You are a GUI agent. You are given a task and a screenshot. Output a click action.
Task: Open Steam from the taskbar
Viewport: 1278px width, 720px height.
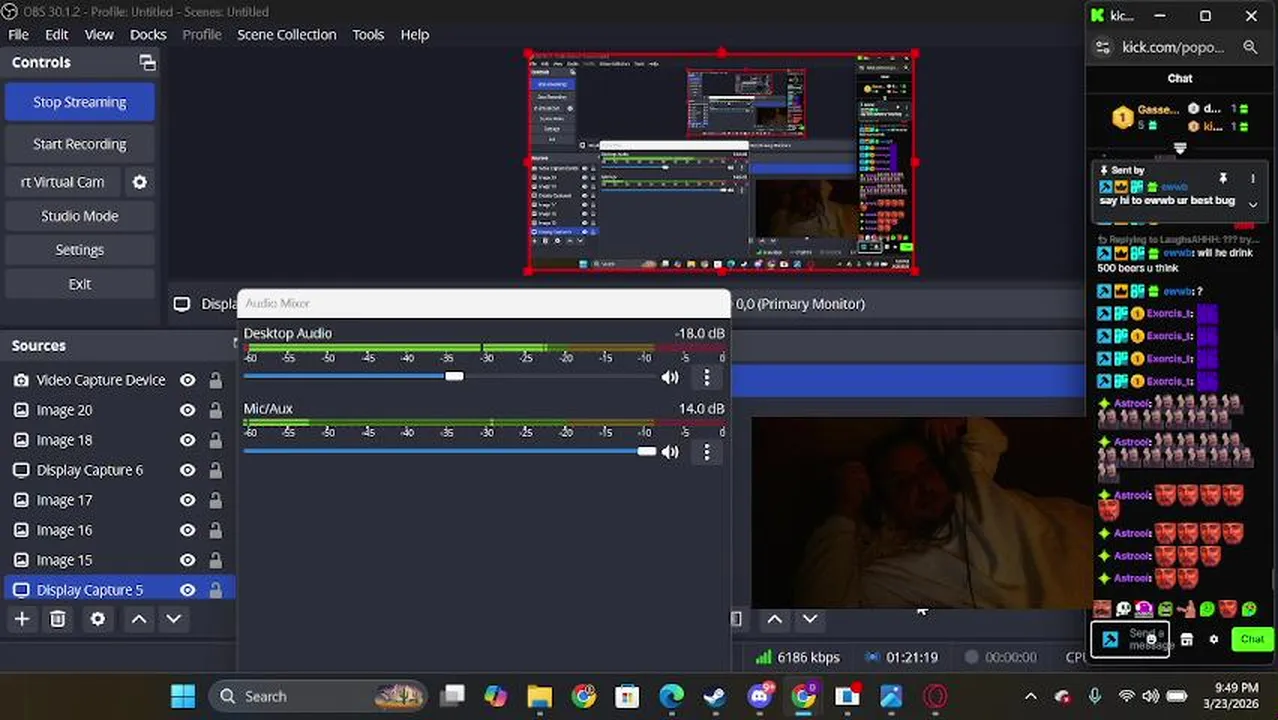[x=715, y=696]
